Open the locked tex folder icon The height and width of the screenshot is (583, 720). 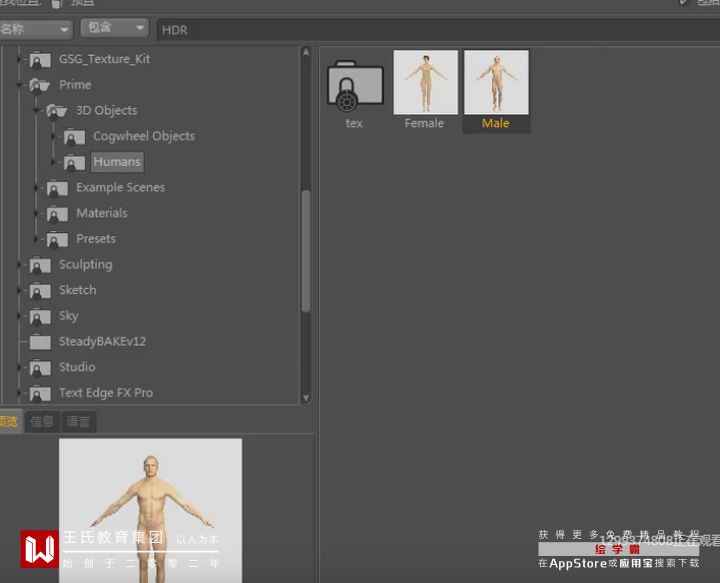pyautogui.click(x=355, y=86)
